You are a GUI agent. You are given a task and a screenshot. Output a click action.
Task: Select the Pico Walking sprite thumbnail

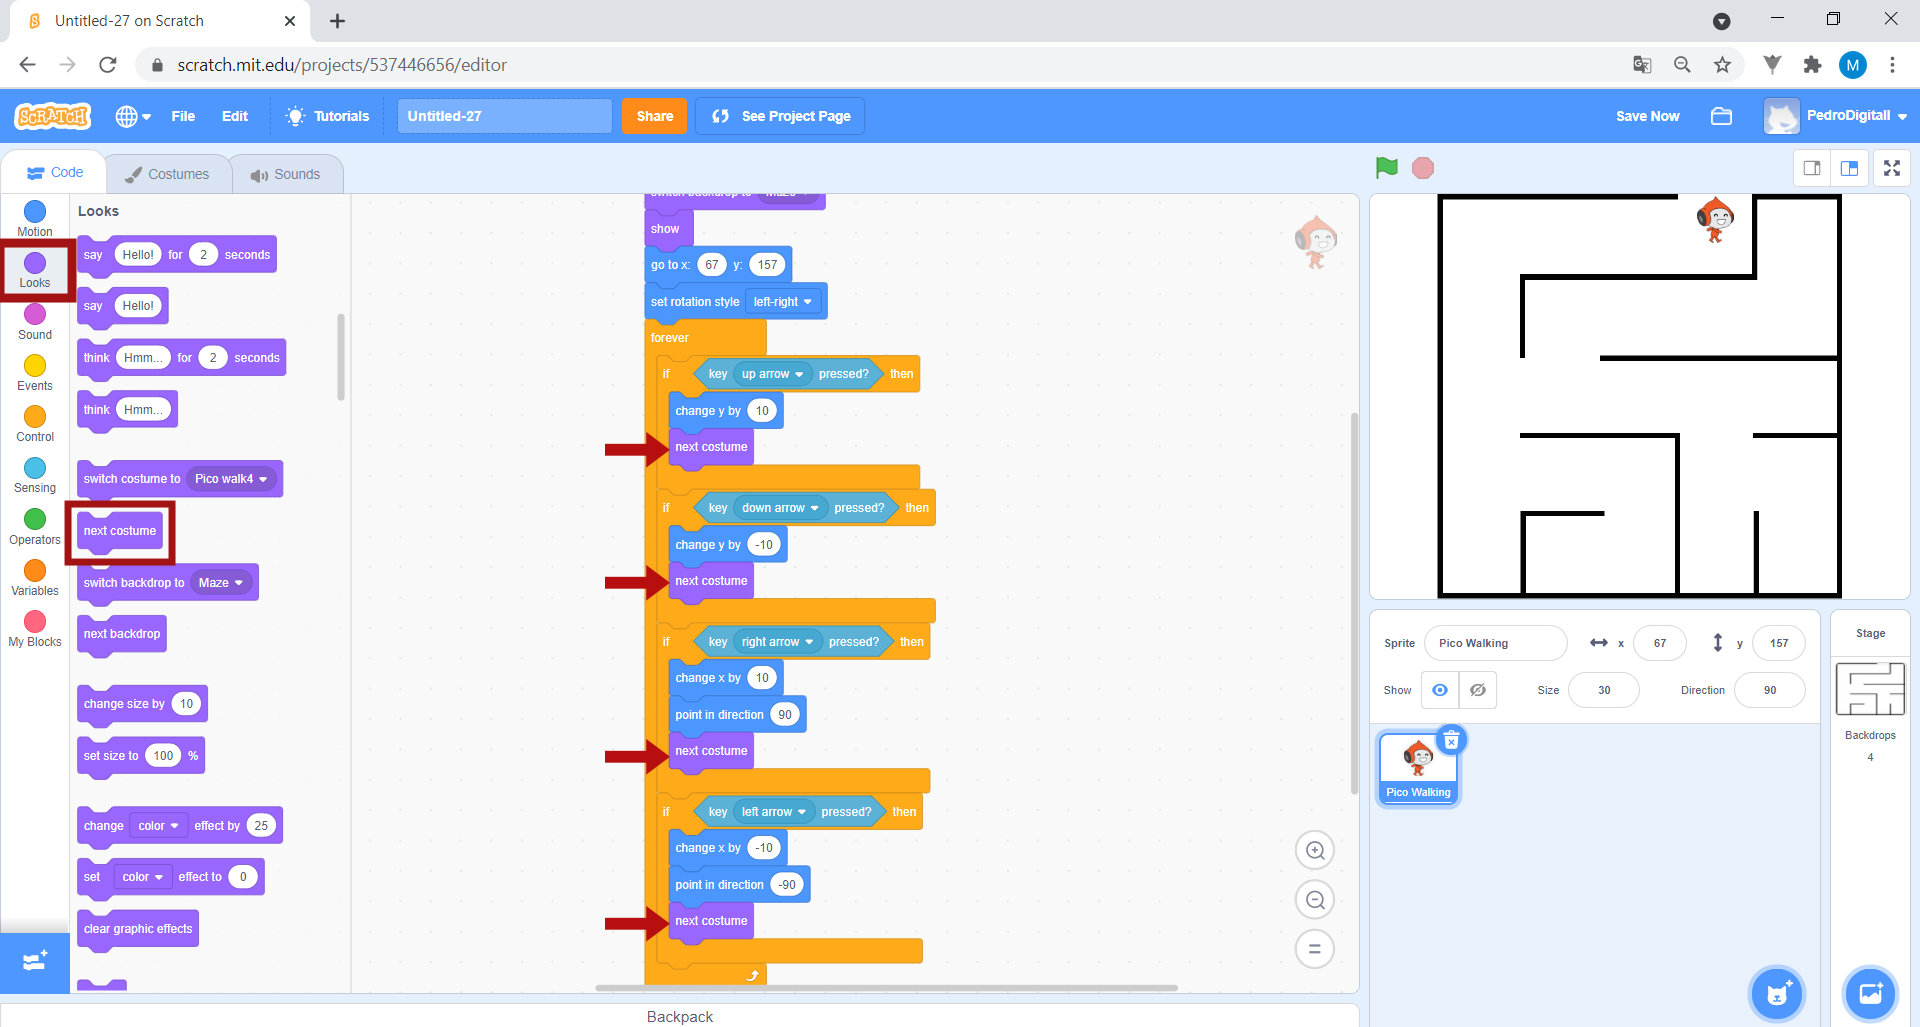click(1418, 768)
